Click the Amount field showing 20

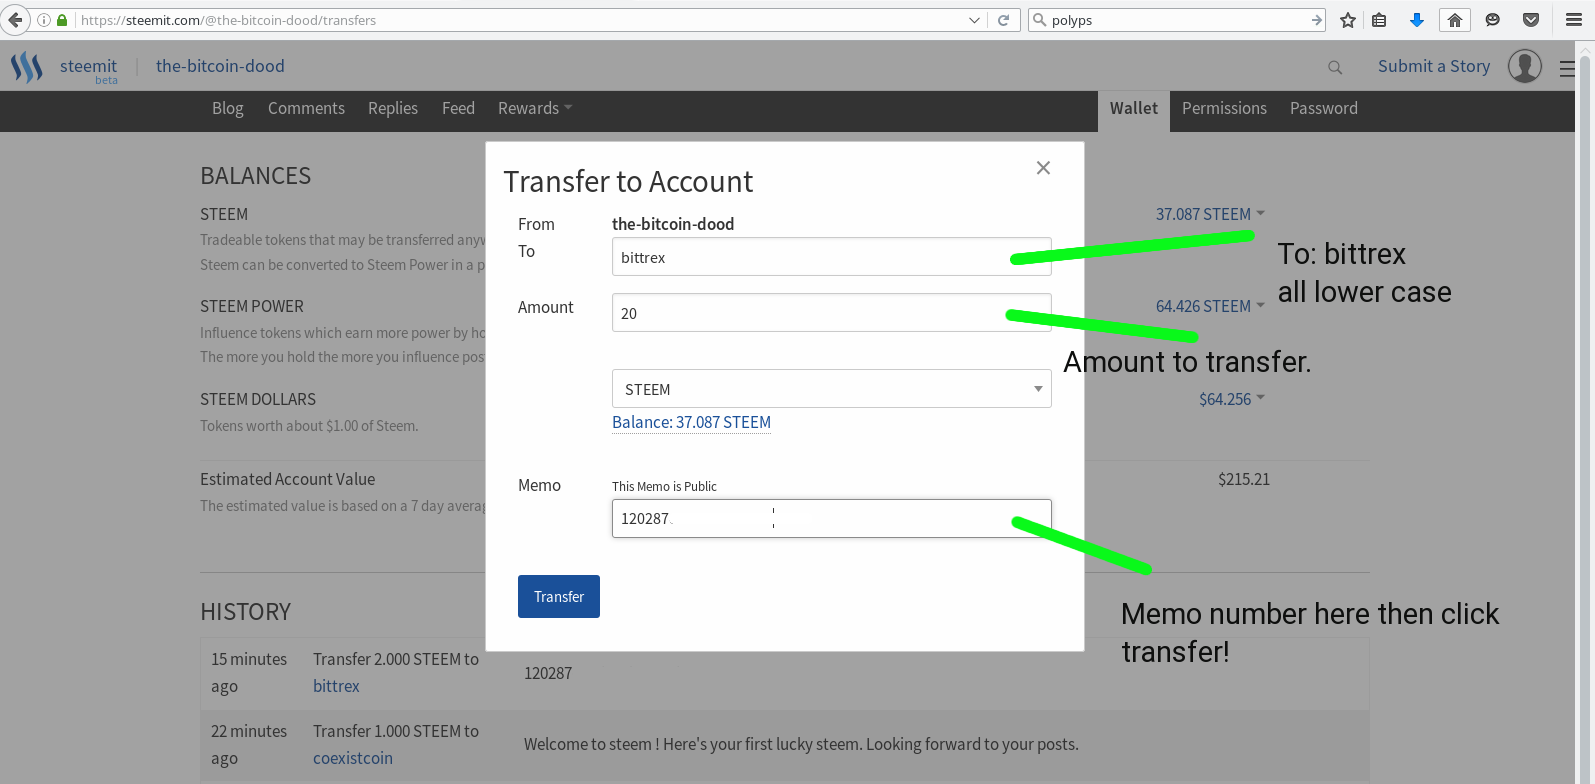pos(831,313)
